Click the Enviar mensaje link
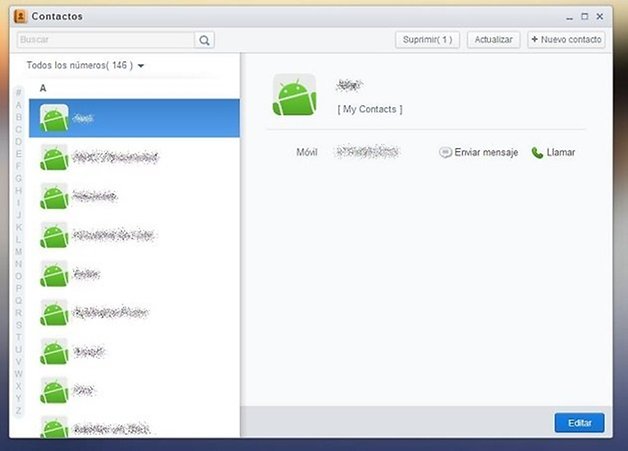The width and height of the screenshot is (628, 451). point(479,152)
